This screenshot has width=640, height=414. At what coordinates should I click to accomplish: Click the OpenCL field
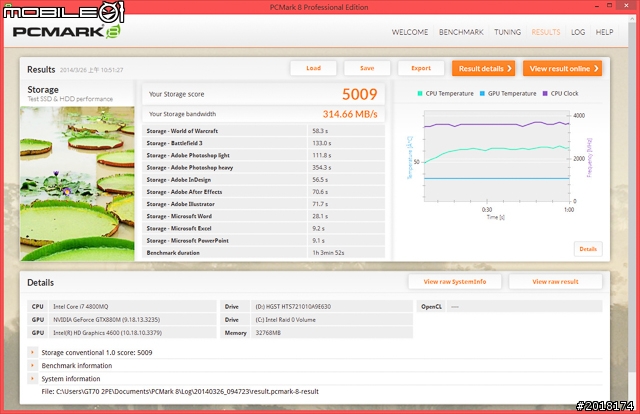point(524,307)
